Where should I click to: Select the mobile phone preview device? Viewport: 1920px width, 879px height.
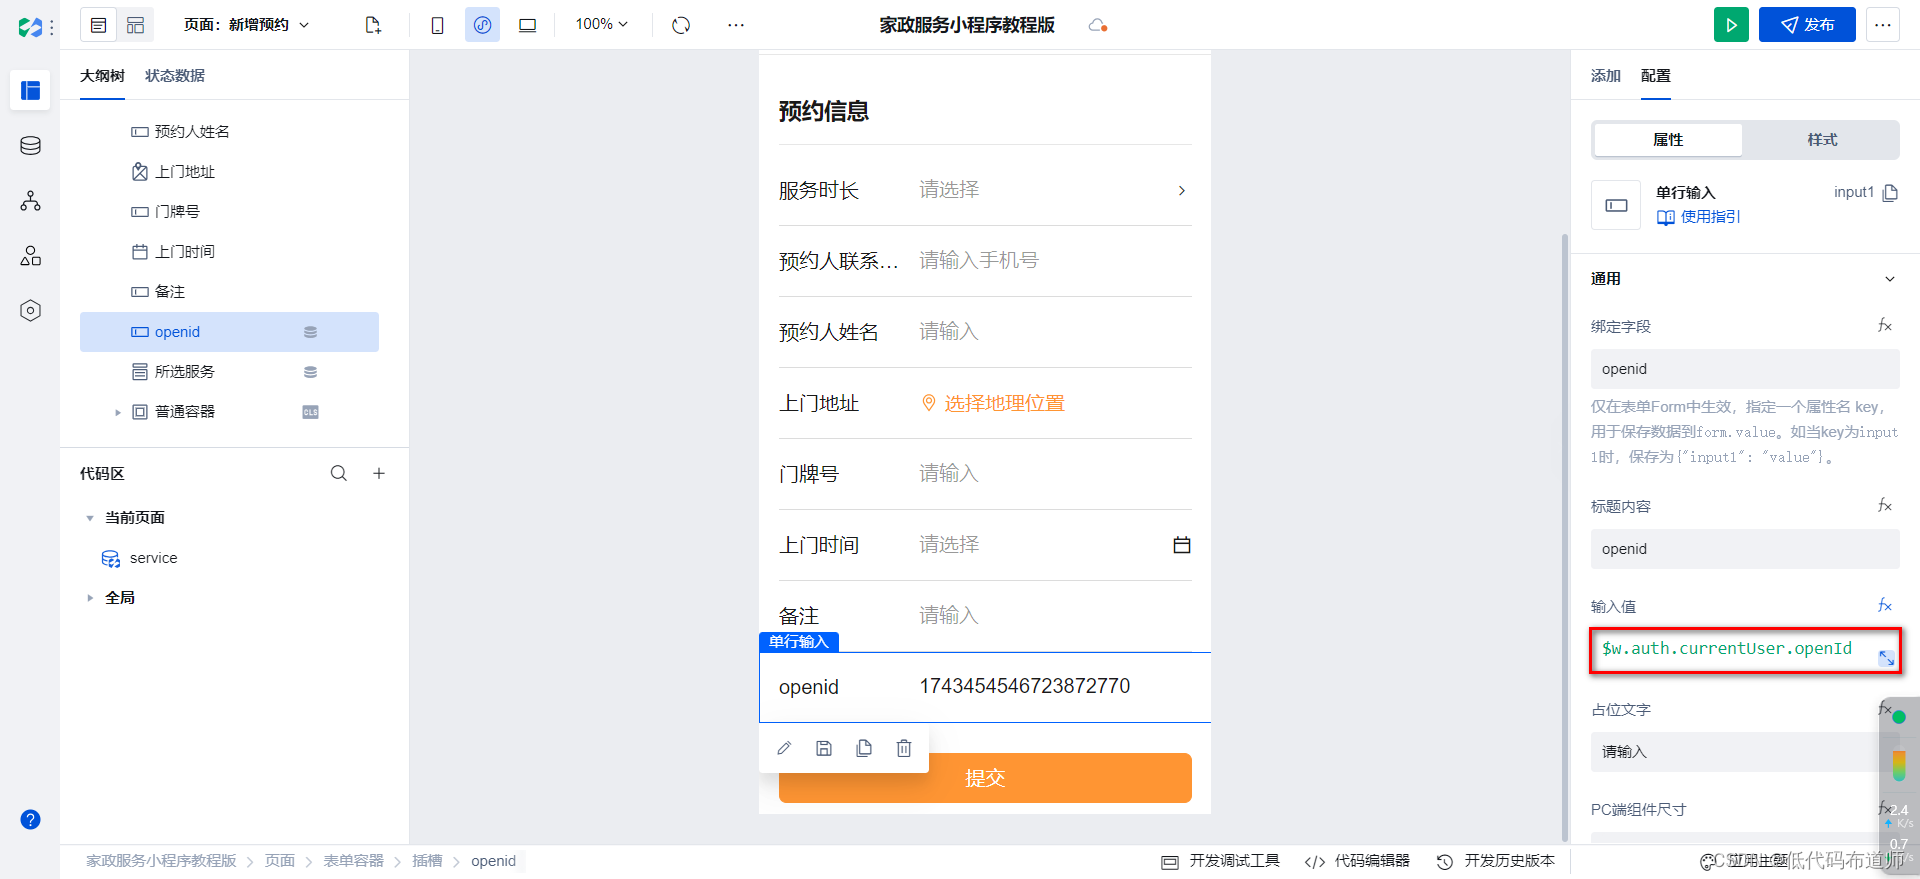(x=437, y=25)
